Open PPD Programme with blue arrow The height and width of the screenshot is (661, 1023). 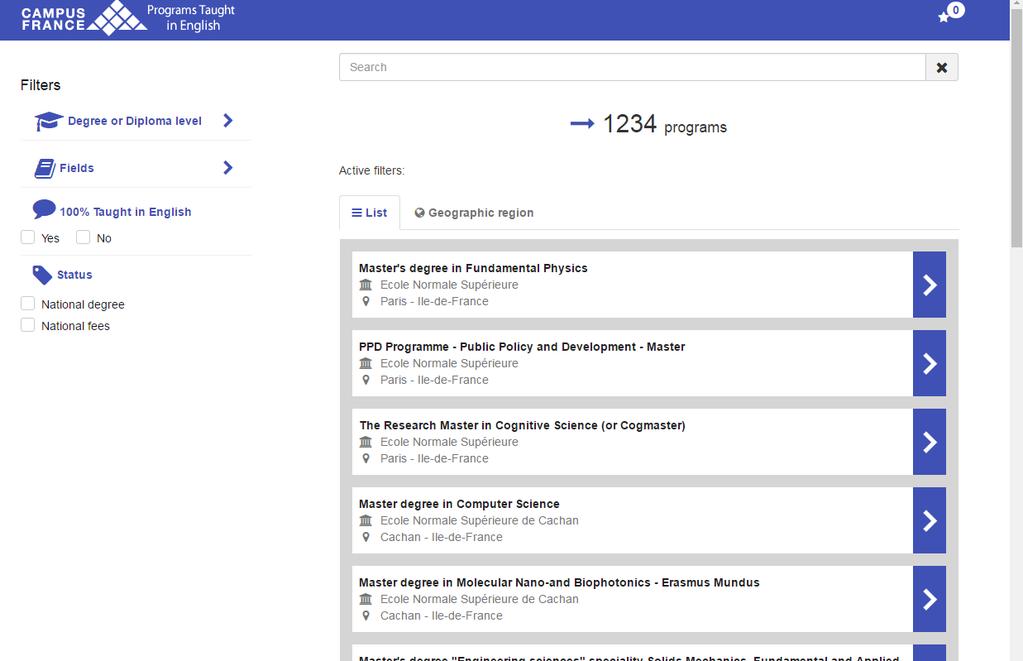tap(929, 363)
